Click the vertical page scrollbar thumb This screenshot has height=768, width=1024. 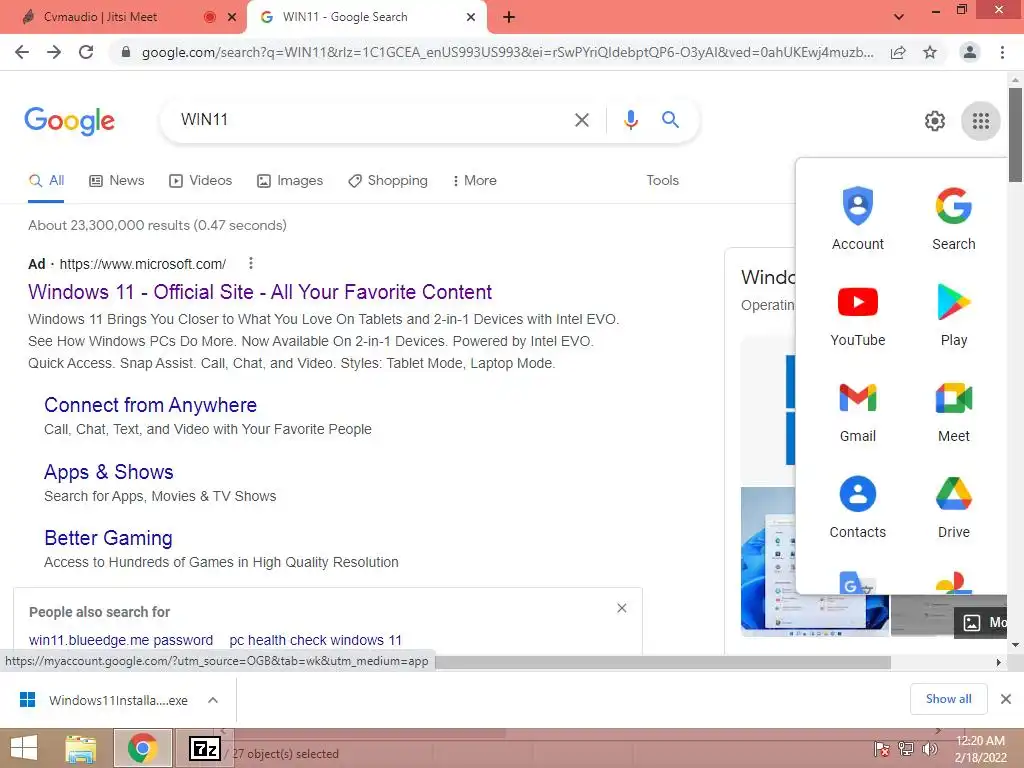pyautogui.click(x=1015, y=135)
